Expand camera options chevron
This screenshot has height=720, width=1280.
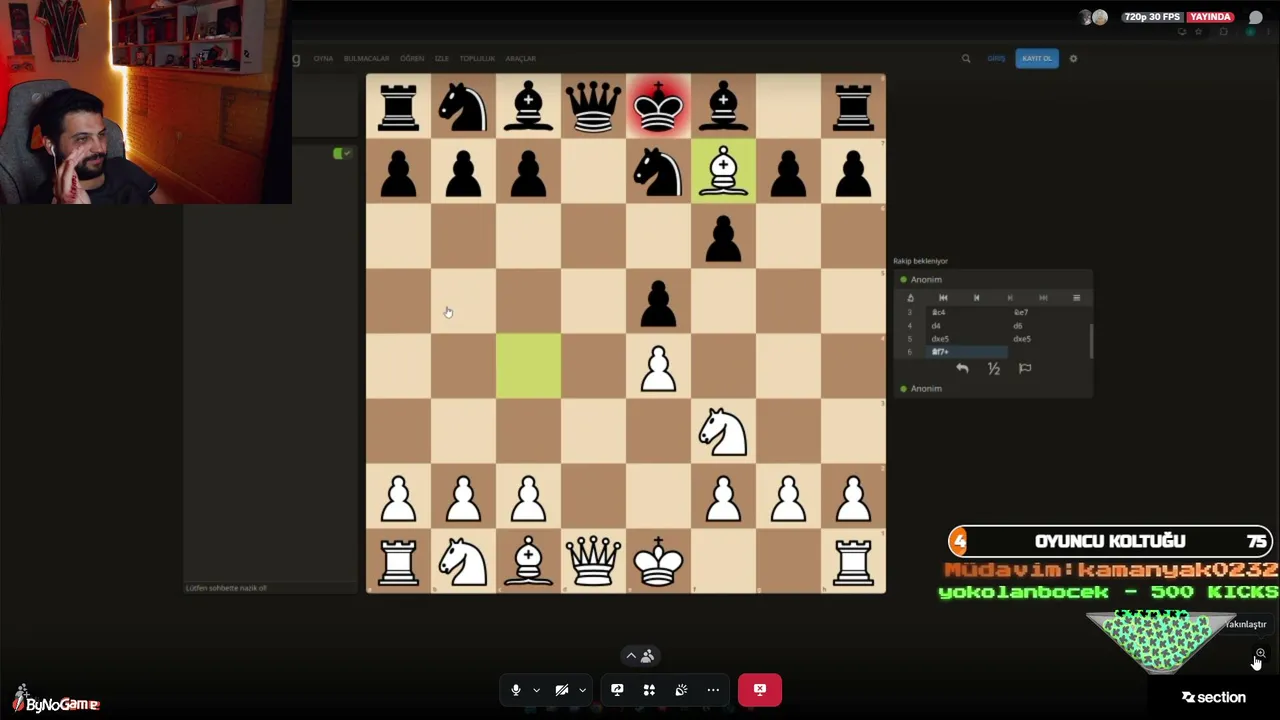click(x=582, y=689)
